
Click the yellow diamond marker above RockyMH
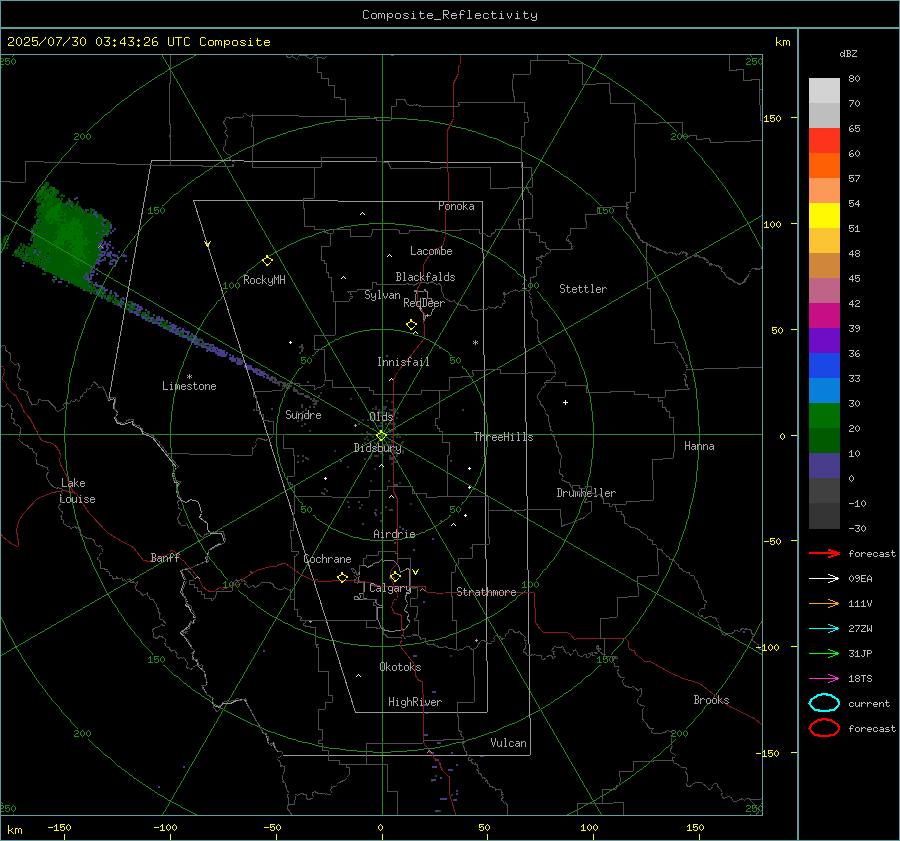pyautogui.click(x=267, y=261)
